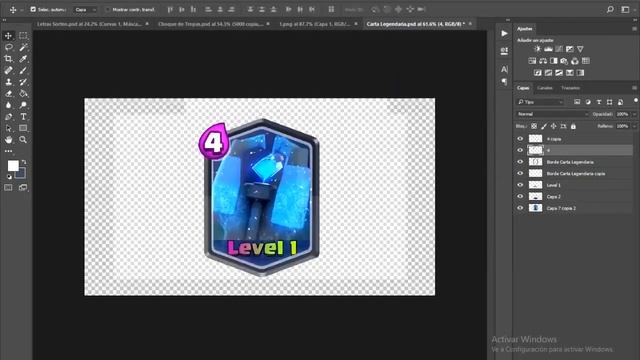
Task: Select the Lasso tool
Action: tap(9, 47)
